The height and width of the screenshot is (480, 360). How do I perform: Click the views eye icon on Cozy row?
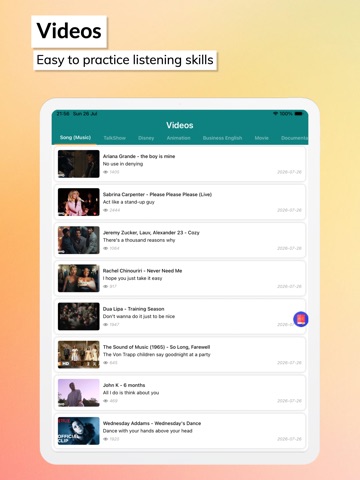105,248
